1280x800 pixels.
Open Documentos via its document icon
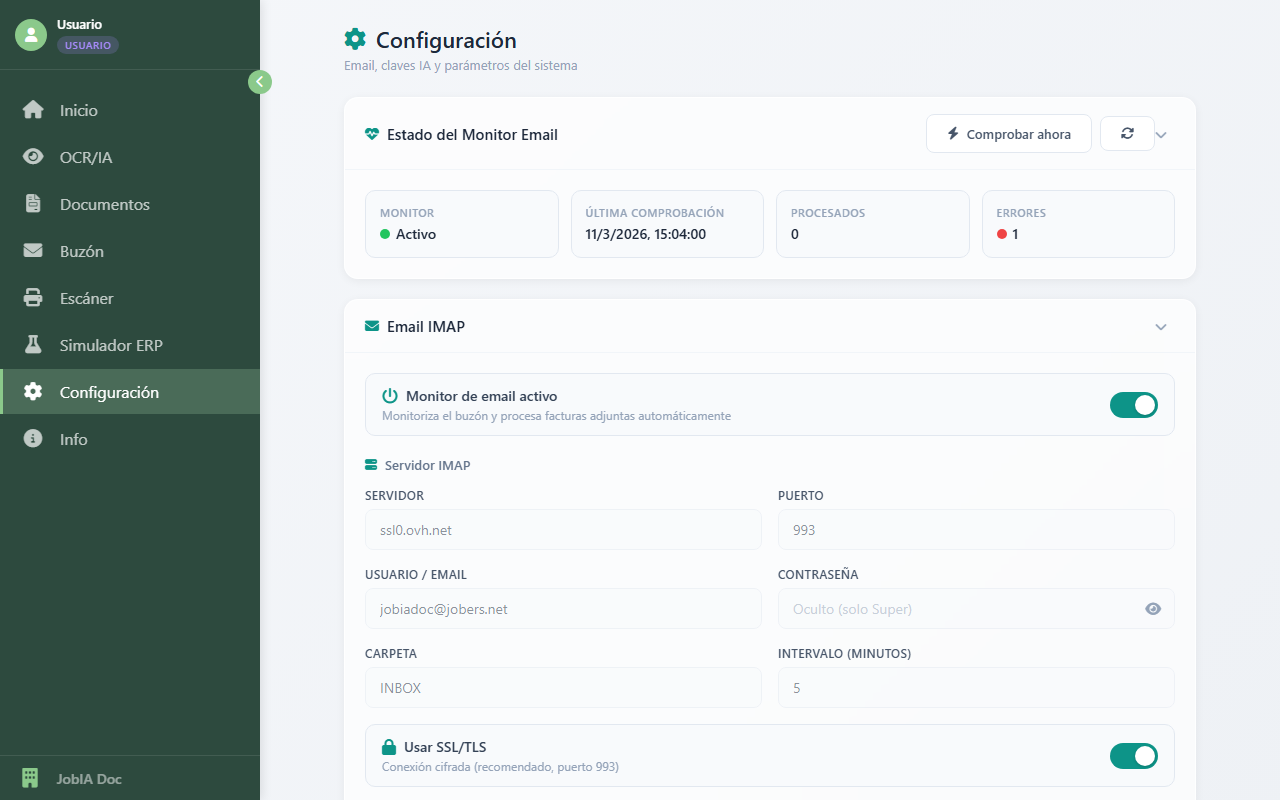(x=32, y=204)
